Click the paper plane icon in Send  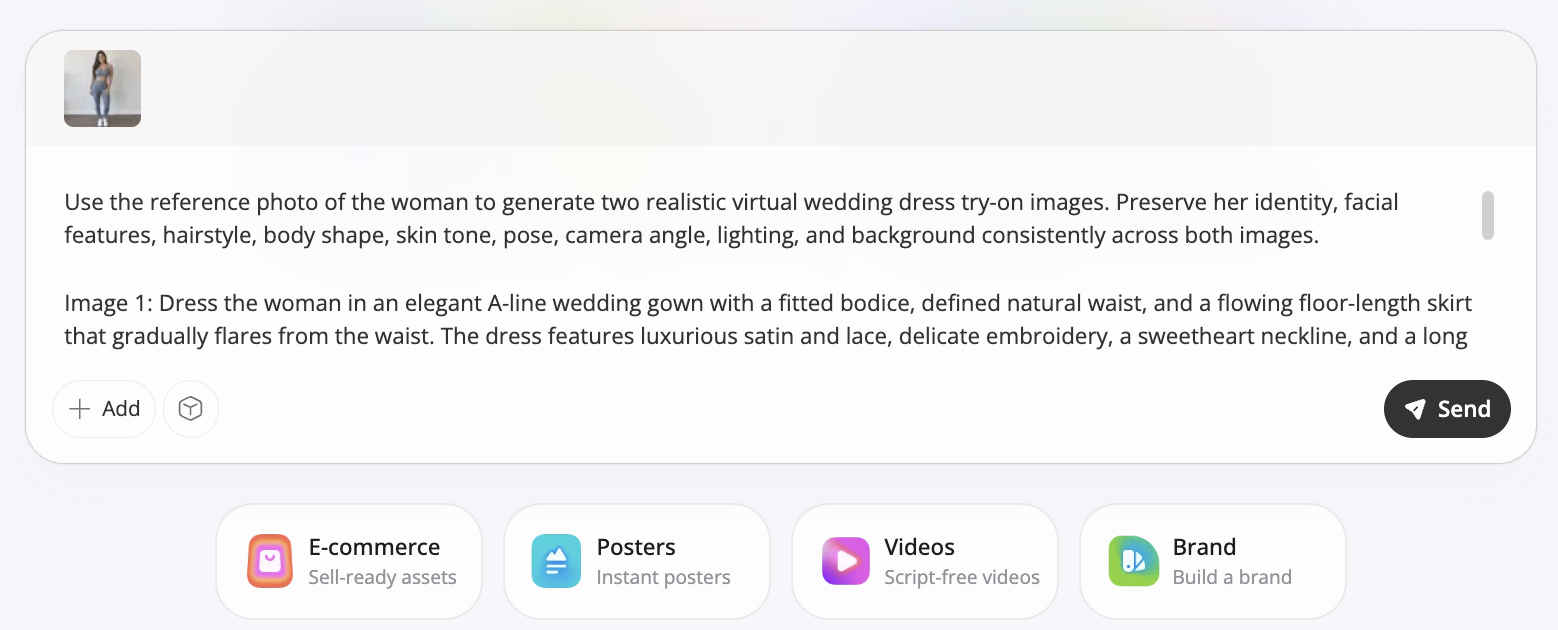coord(1414,409)
